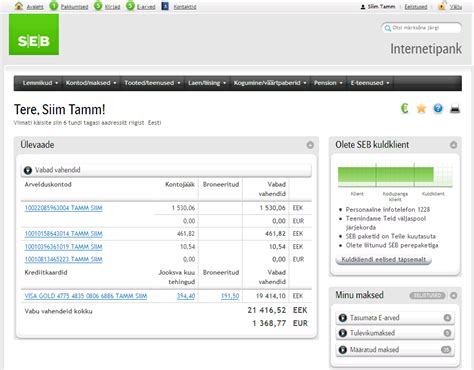The image size is (474, 370).
Task: Expand the Määratud maksed row
Action: pos(343,350)
